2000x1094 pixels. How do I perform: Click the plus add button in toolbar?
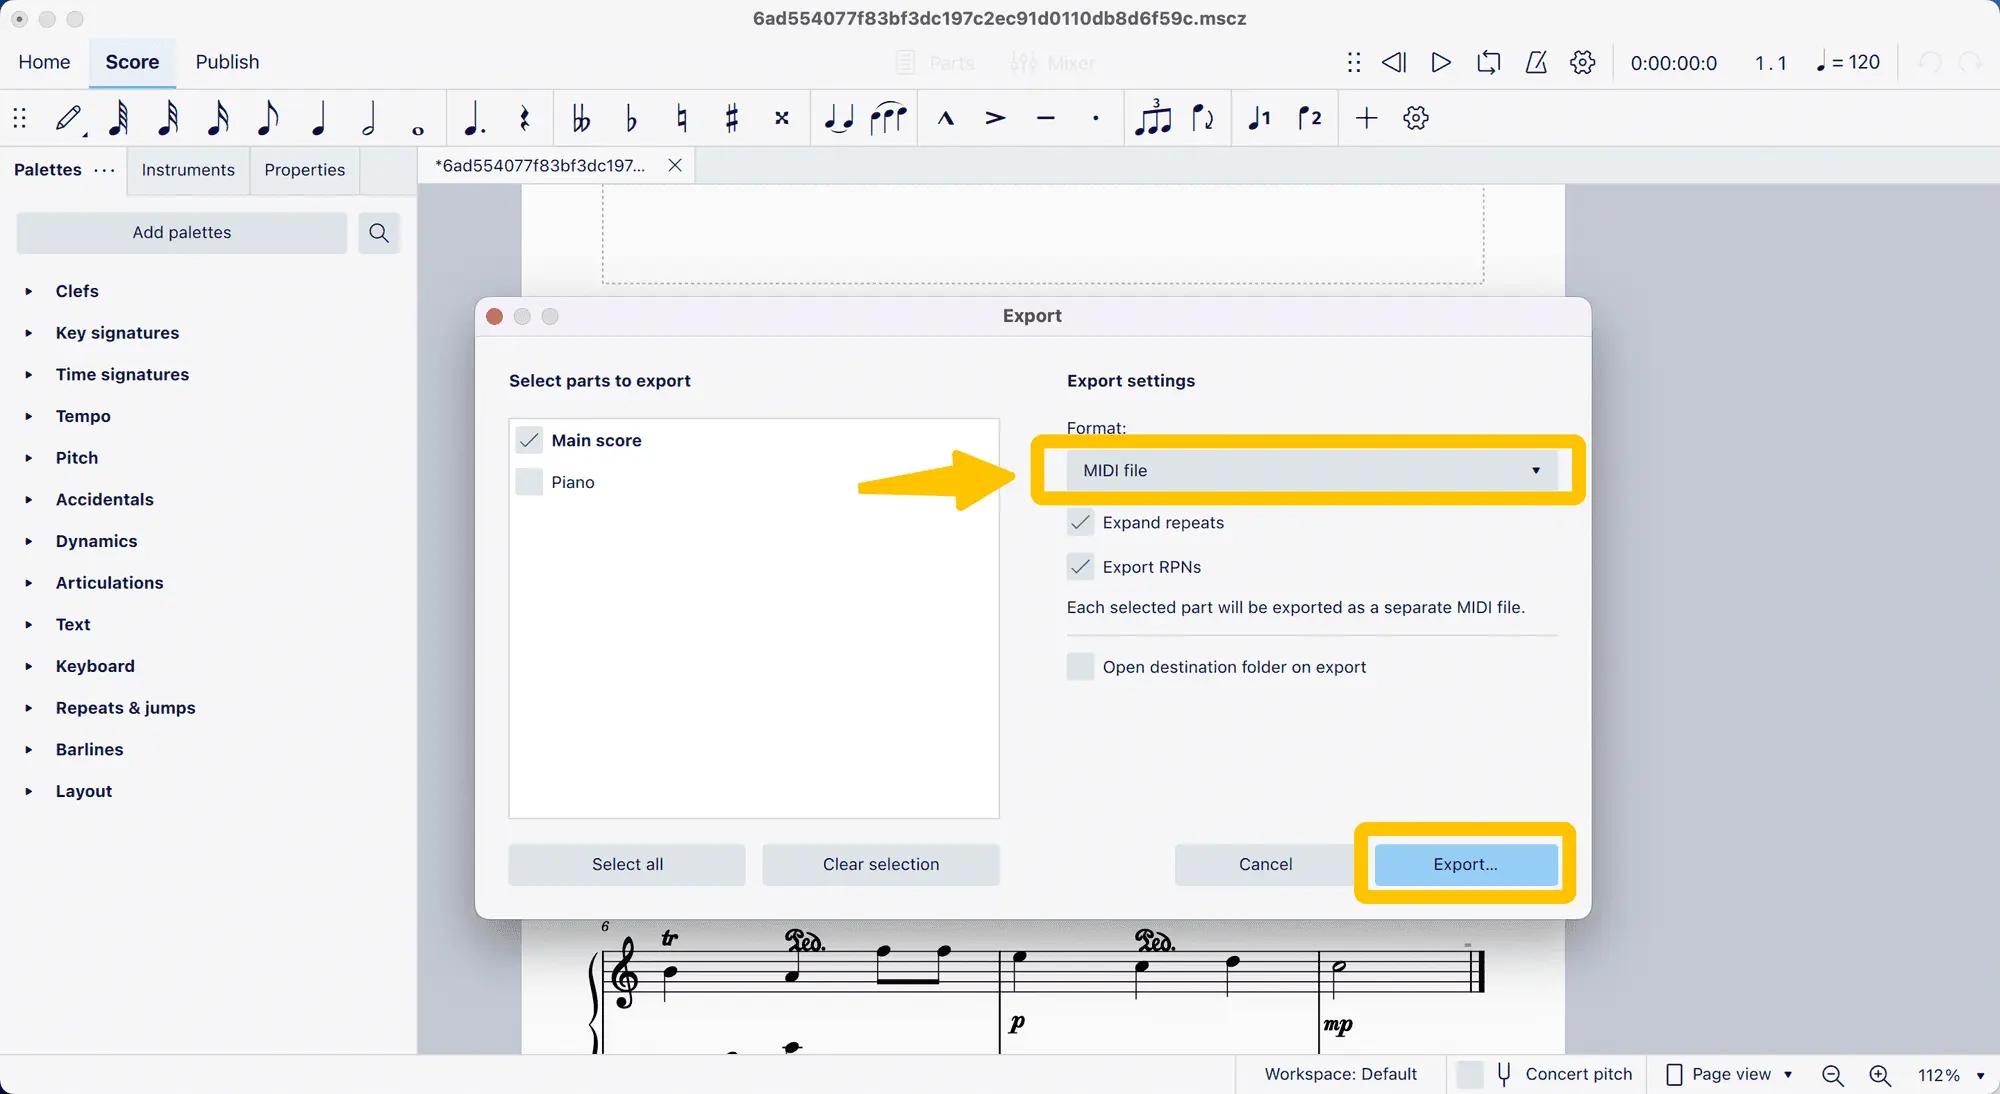(x=1366, y=118)
